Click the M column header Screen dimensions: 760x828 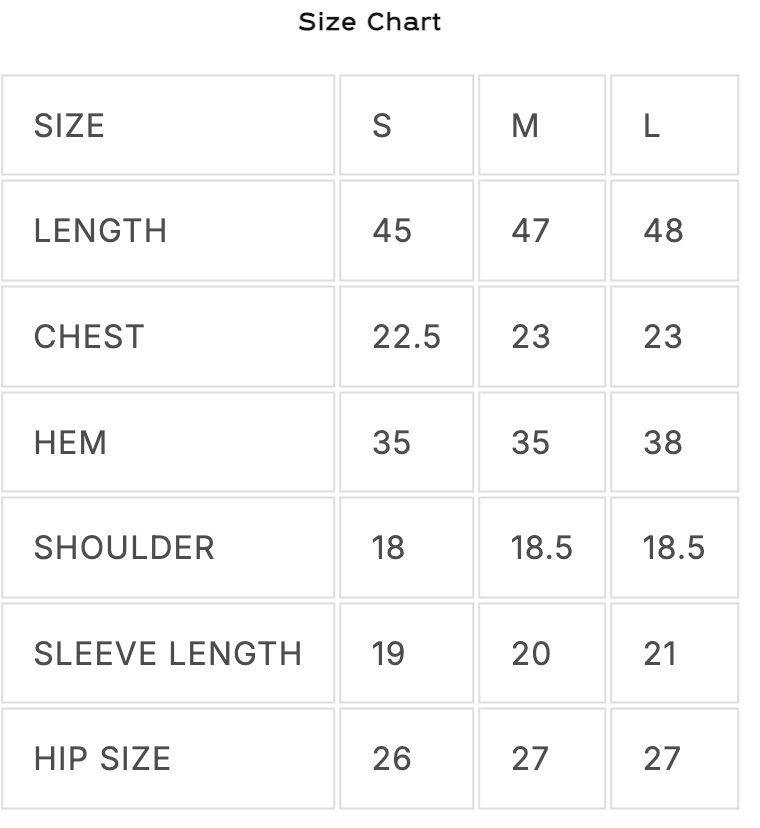coord(525,126)
